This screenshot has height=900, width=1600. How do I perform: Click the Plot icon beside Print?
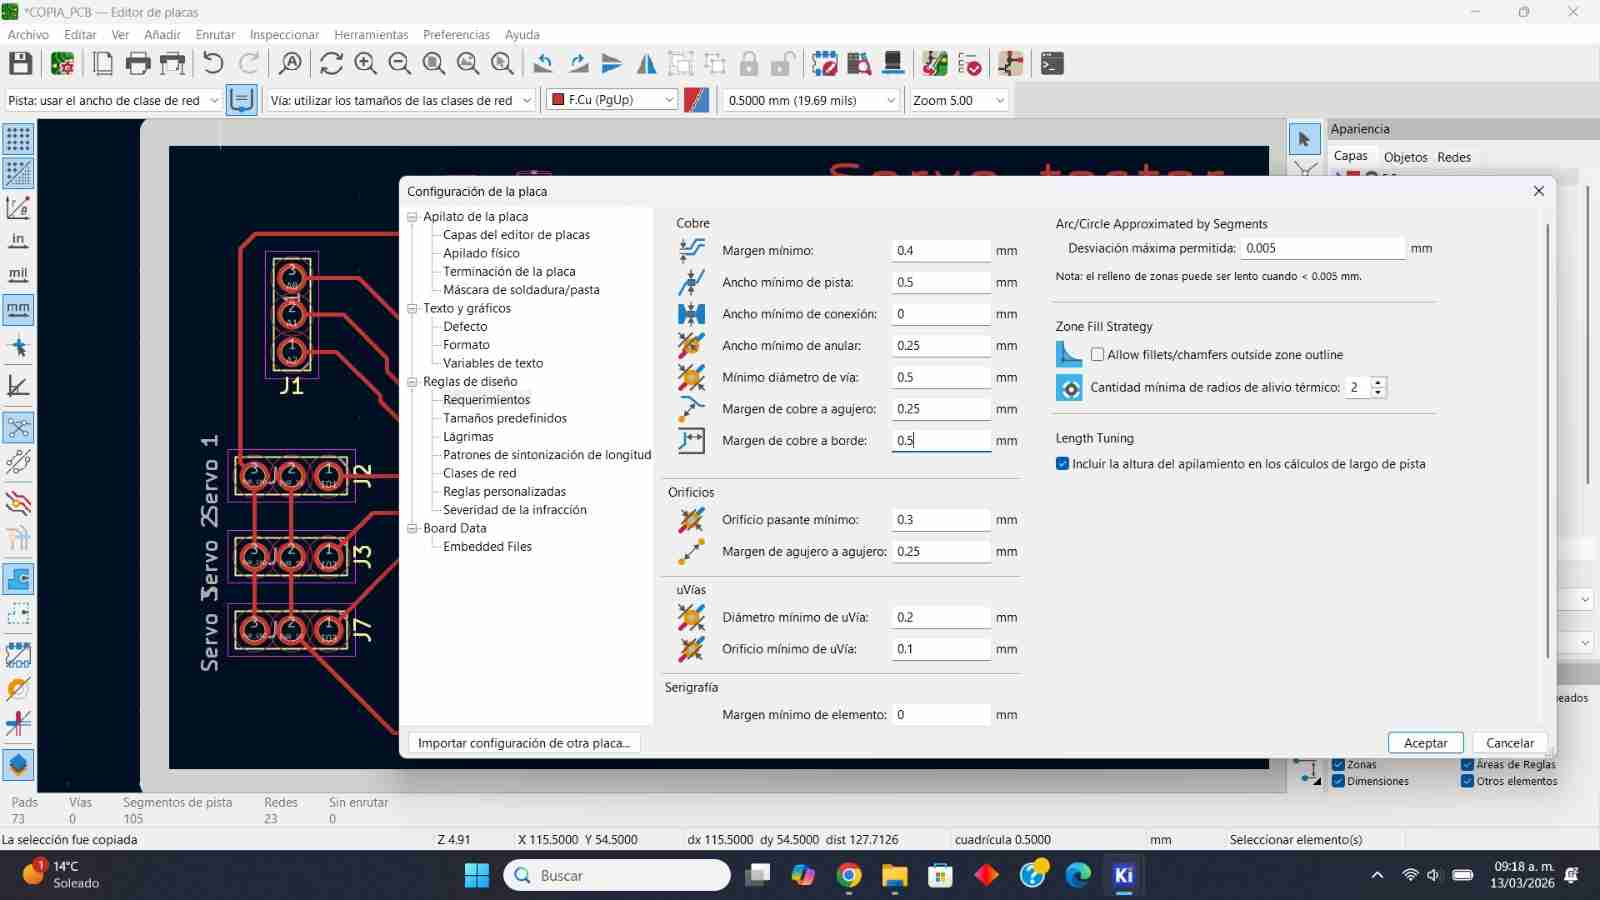coord(173,64)
